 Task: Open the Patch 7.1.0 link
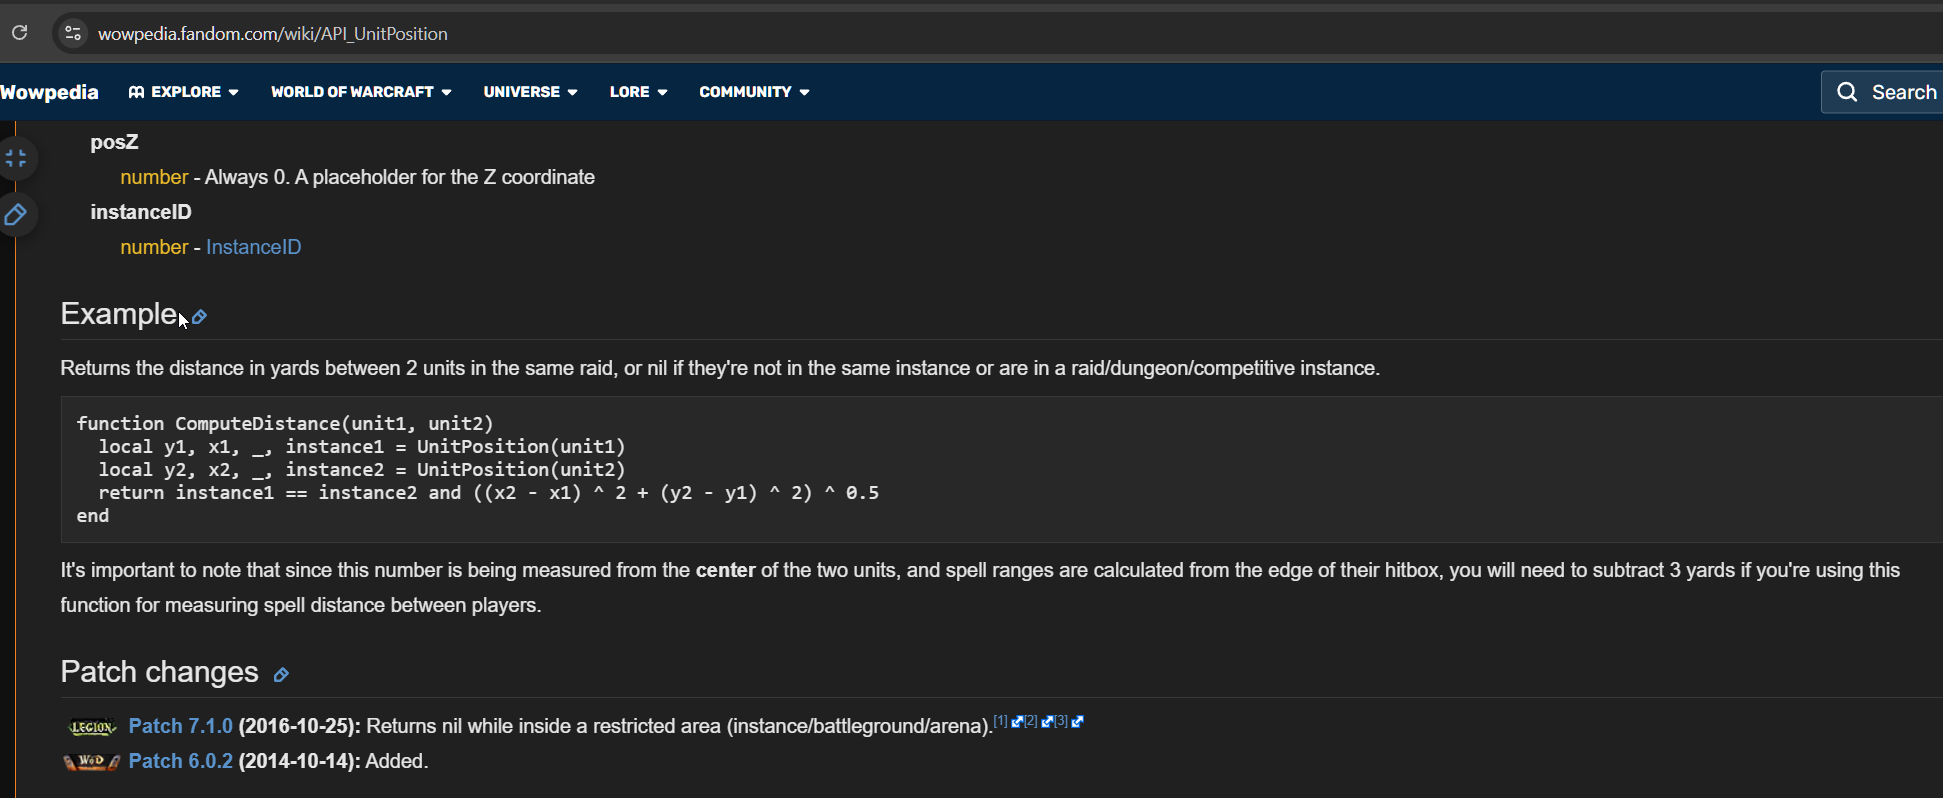coord(180,726)
